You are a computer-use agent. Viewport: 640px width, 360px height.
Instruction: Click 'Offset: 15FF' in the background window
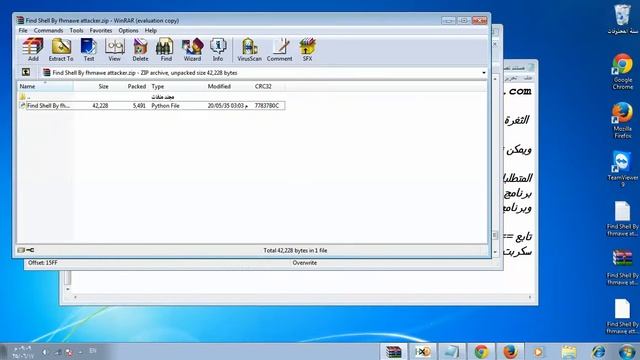click(x=42, y=263)
